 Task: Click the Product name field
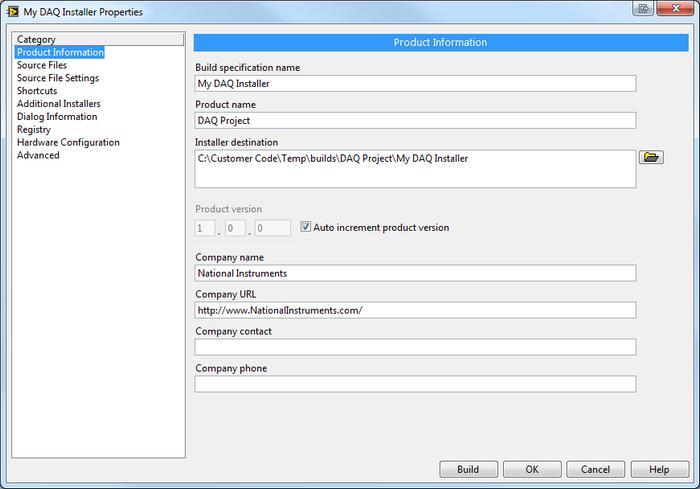coord(415,121)
